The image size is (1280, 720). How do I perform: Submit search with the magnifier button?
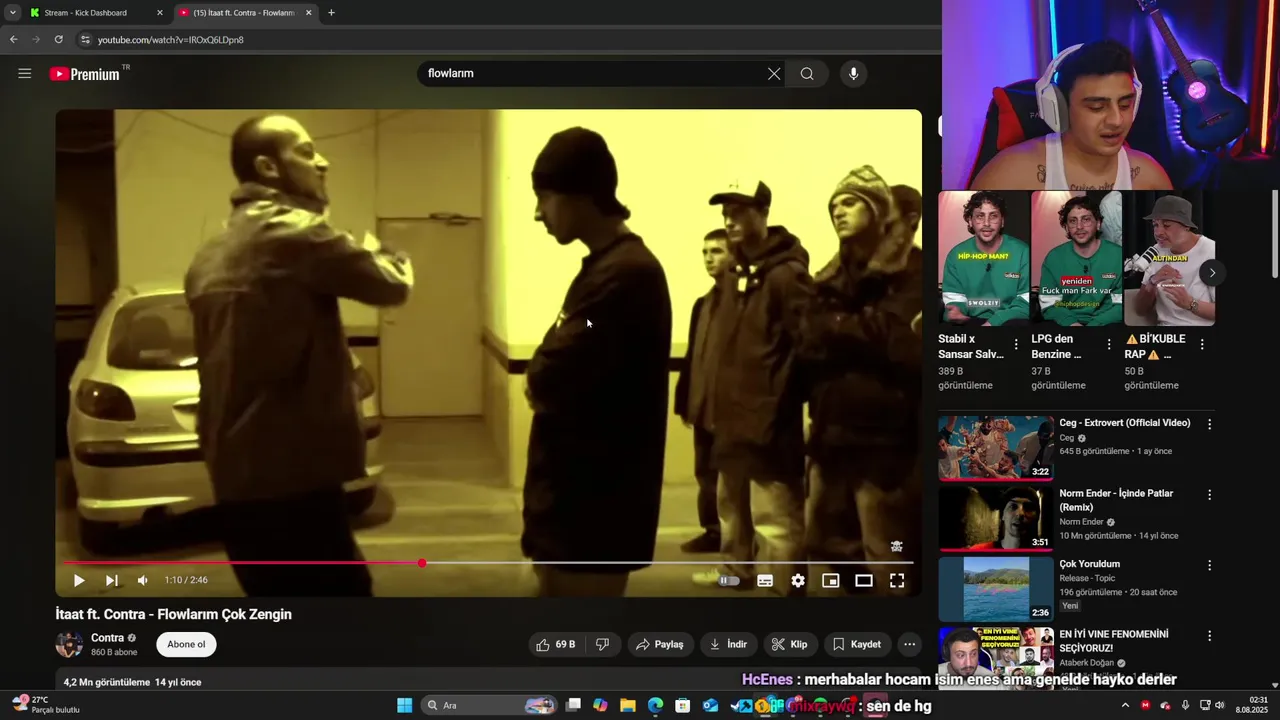[807, 73]
